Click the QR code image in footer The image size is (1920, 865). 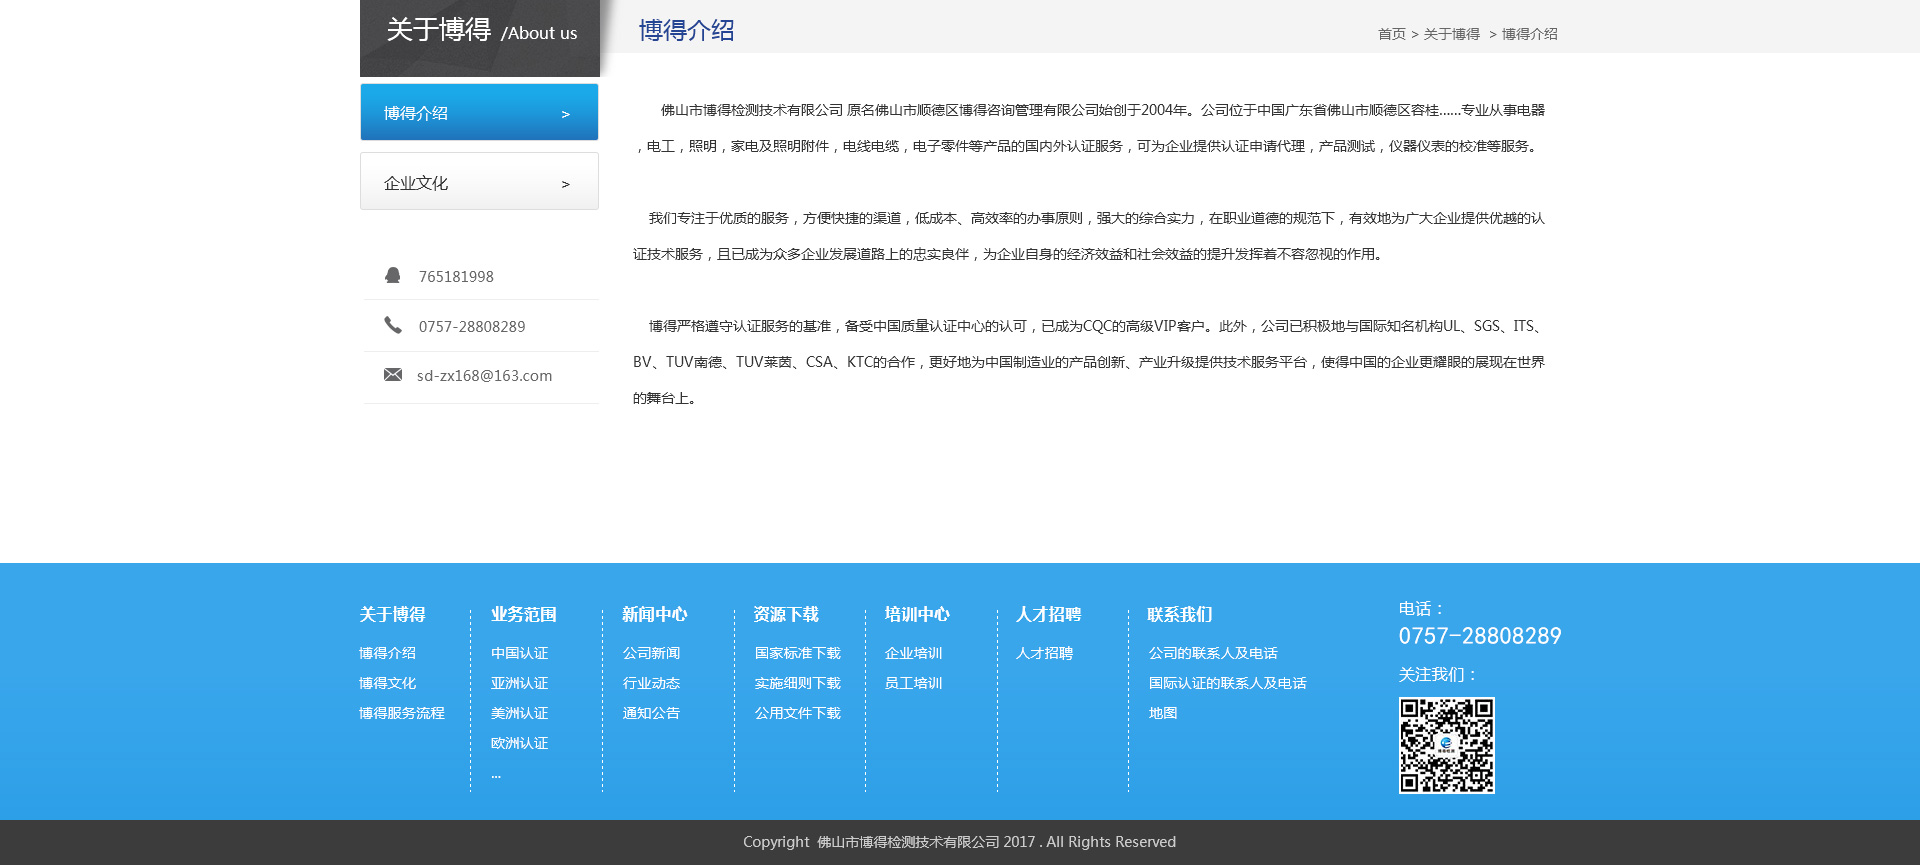1446,746
